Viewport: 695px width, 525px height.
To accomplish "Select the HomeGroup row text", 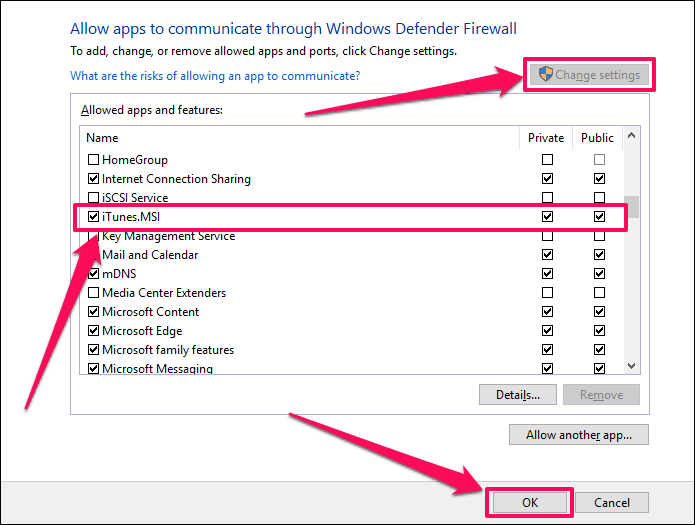I will click(135, 160).
